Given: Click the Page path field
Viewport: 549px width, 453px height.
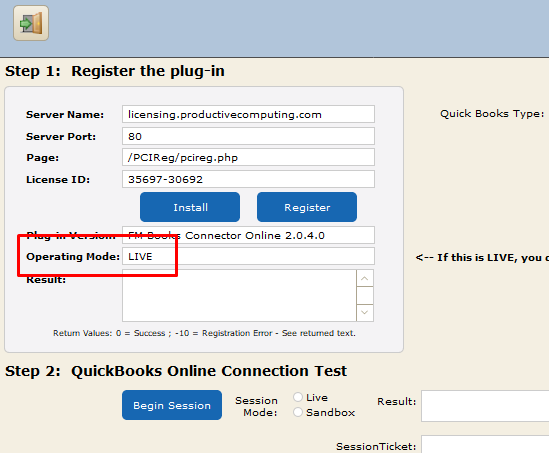Looking at the screenshot, I should pyautogui.click(x=248, y=157).
